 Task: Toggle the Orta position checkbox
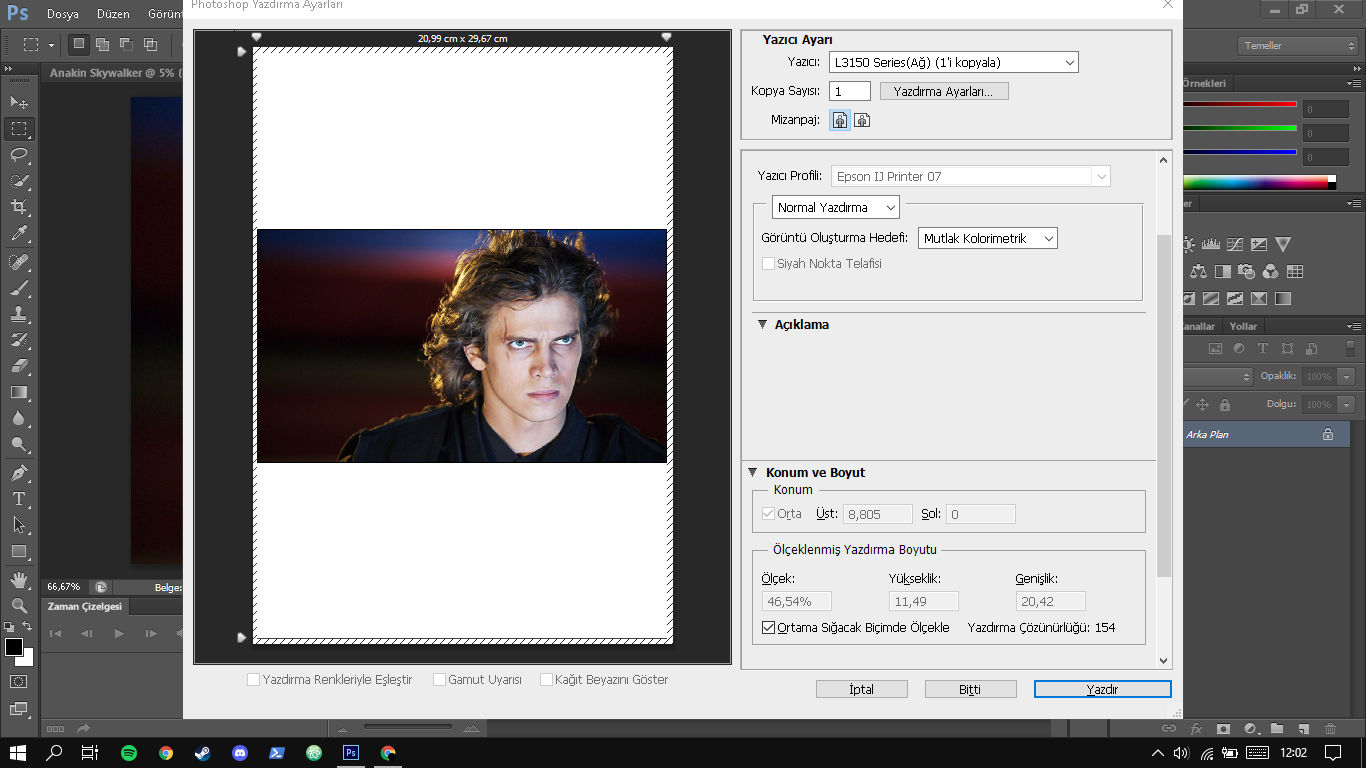click(x=768, y=514)
